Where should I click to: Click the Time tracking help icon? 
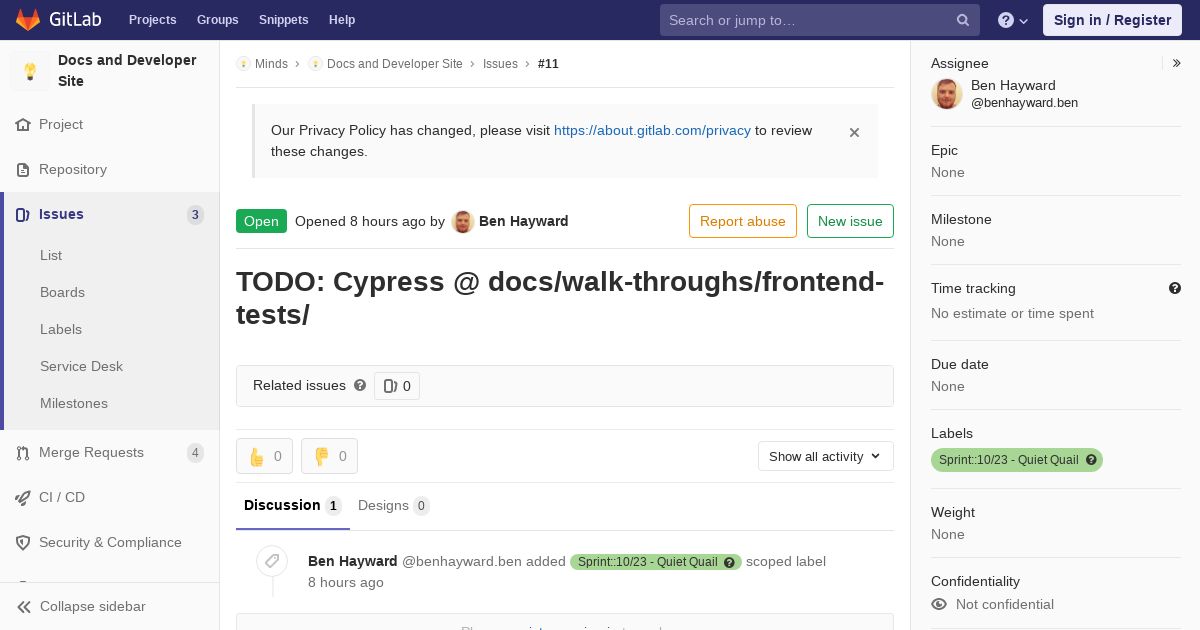tap(1175, 288)
